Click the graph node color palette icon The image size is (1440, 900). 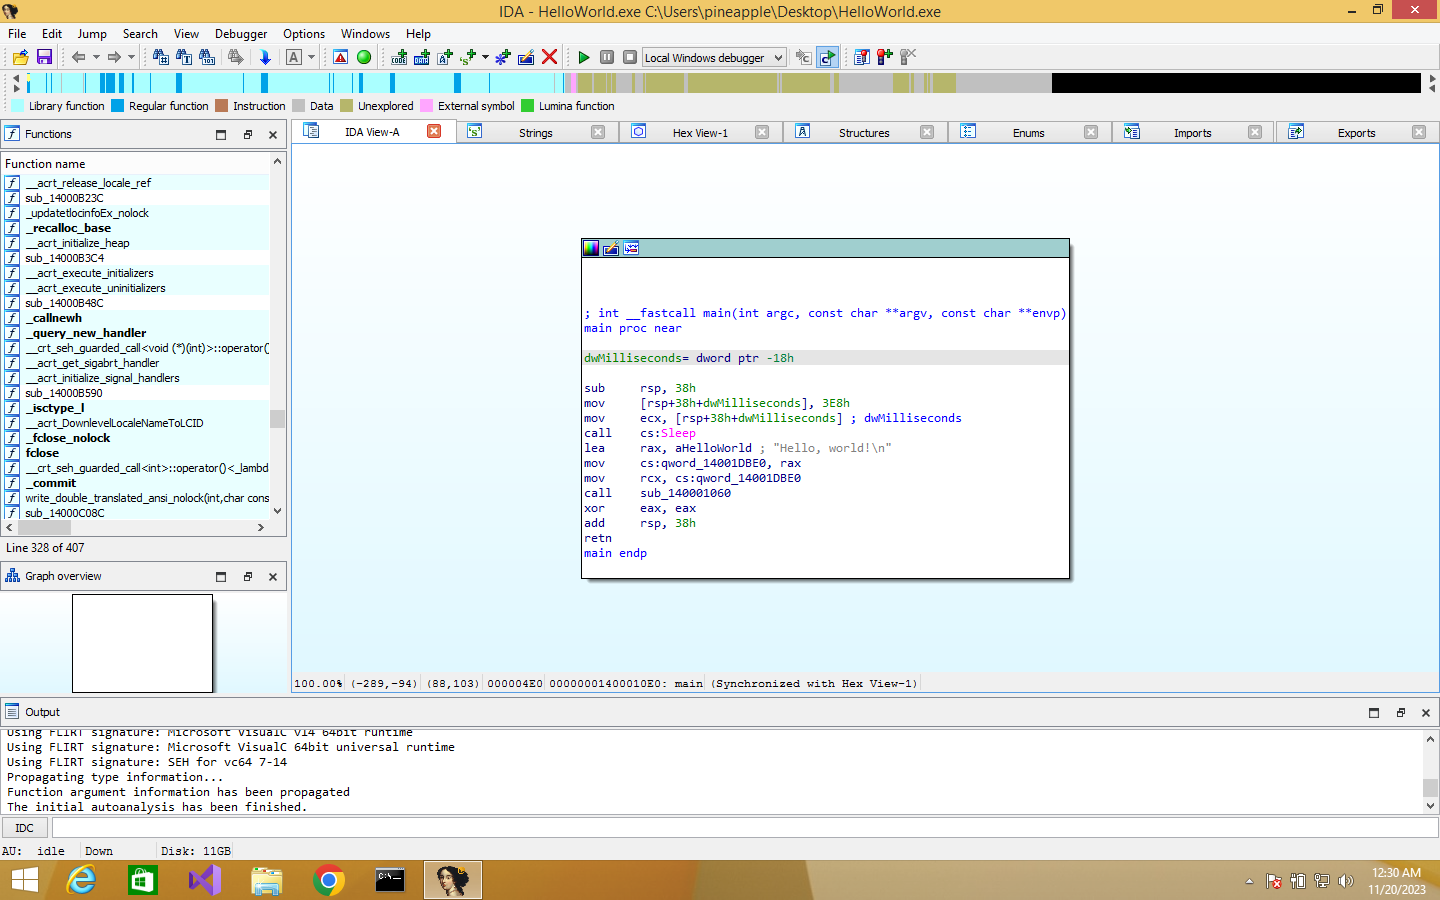[x=591, y=248]
